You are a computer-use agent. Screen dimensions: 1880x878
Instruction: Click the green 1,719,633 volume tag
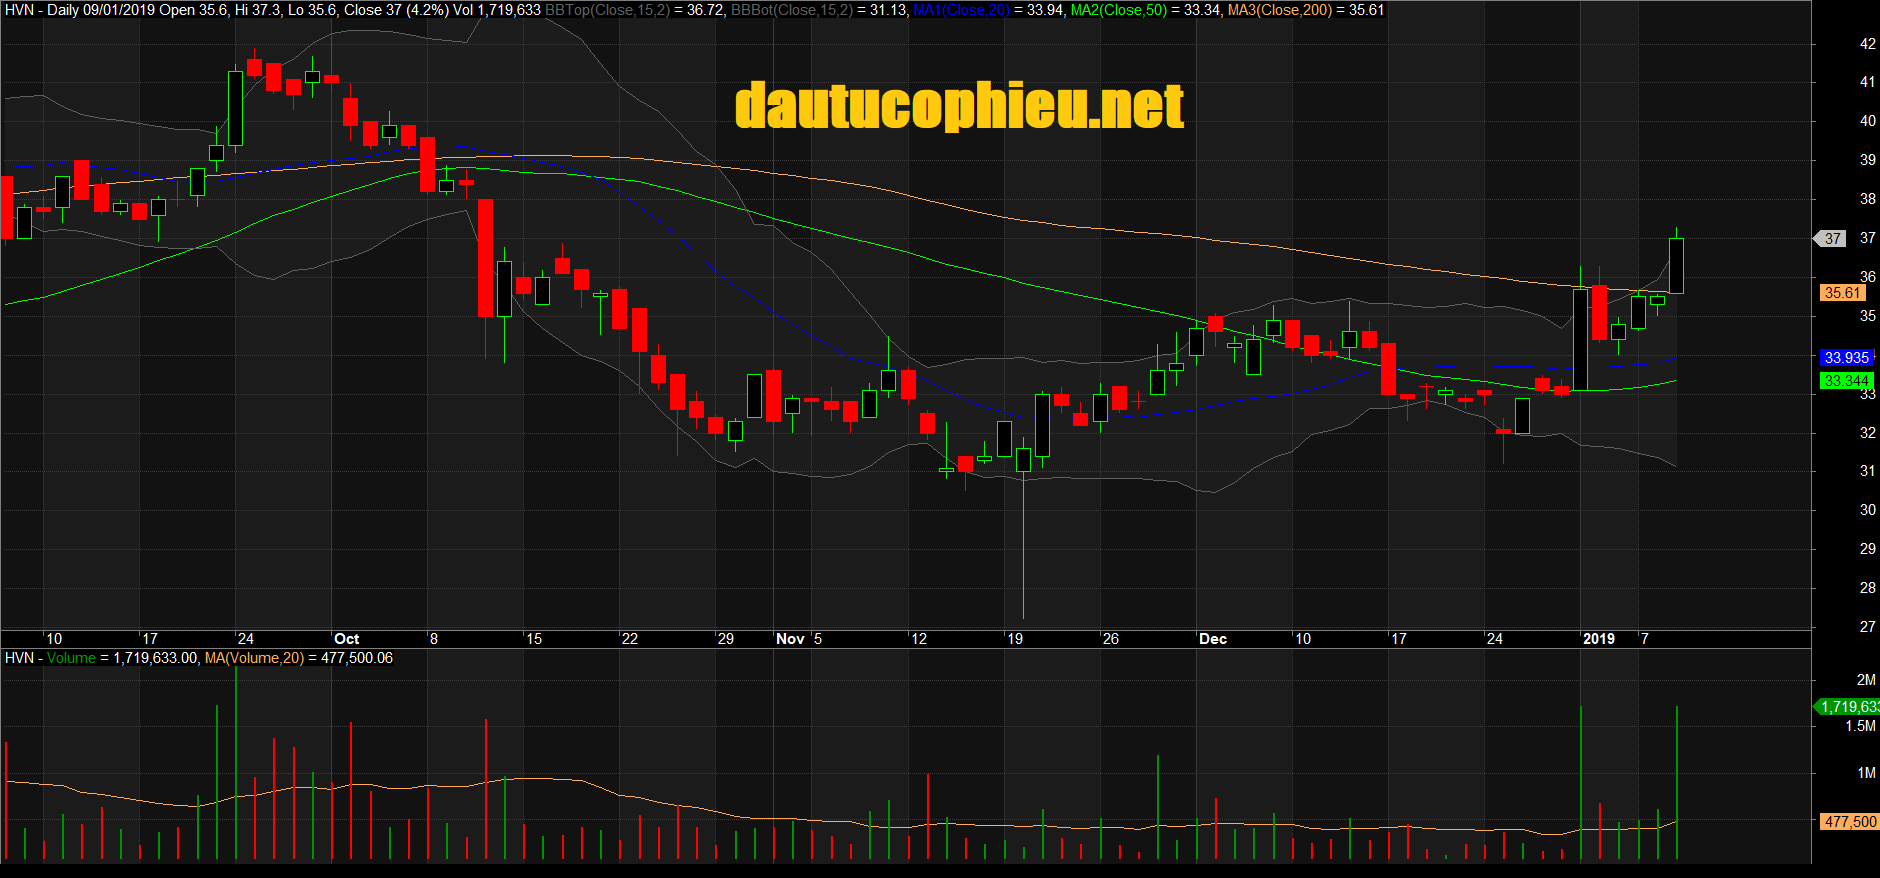[x=1848, y=707]
